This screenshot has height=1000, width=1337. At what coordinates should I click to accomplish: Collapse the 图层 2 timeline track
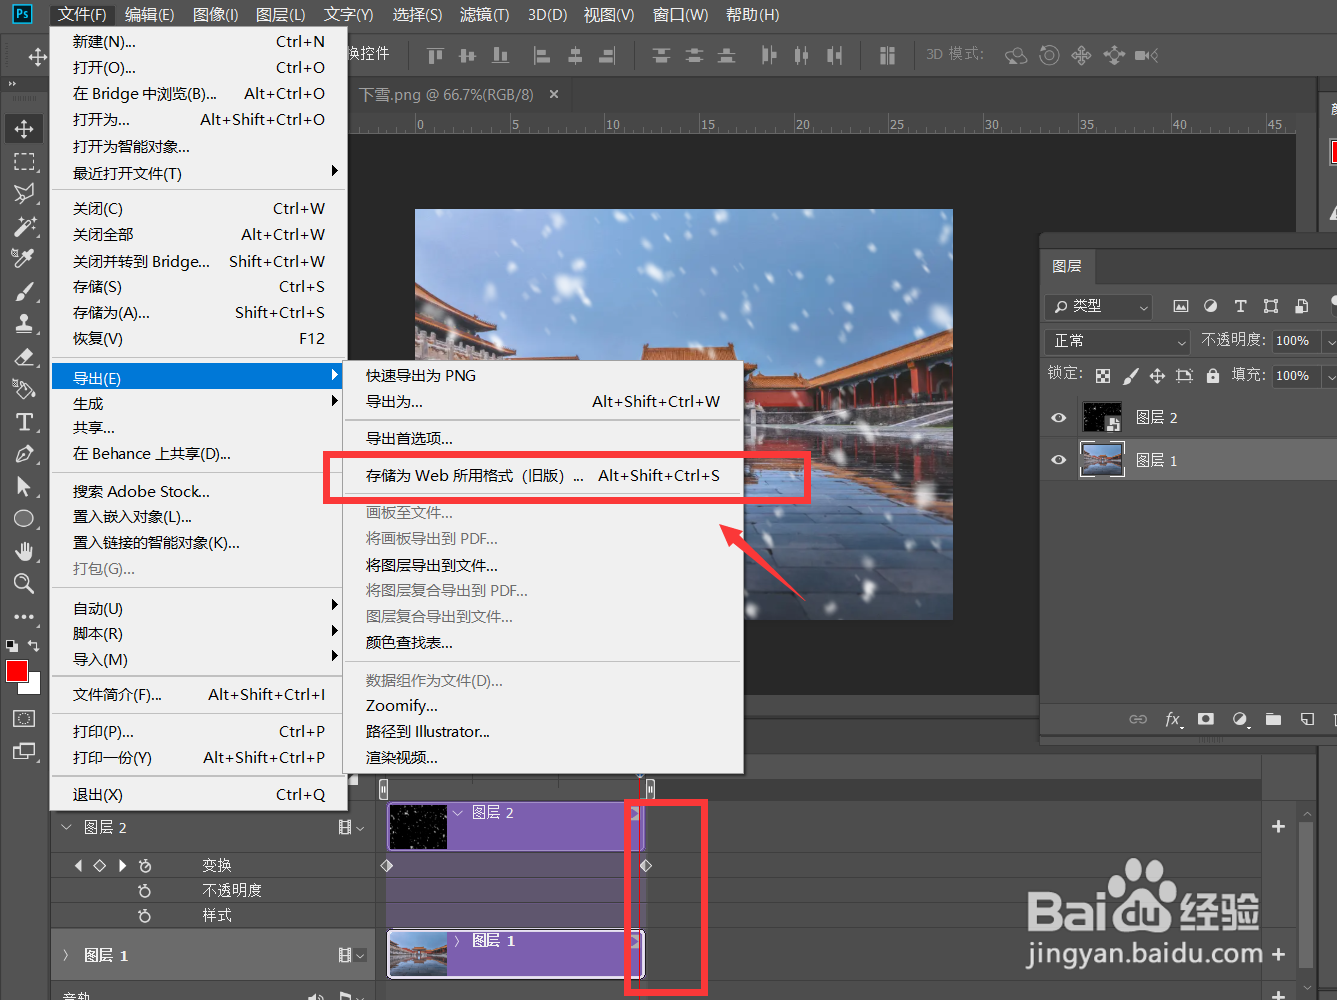66,827
